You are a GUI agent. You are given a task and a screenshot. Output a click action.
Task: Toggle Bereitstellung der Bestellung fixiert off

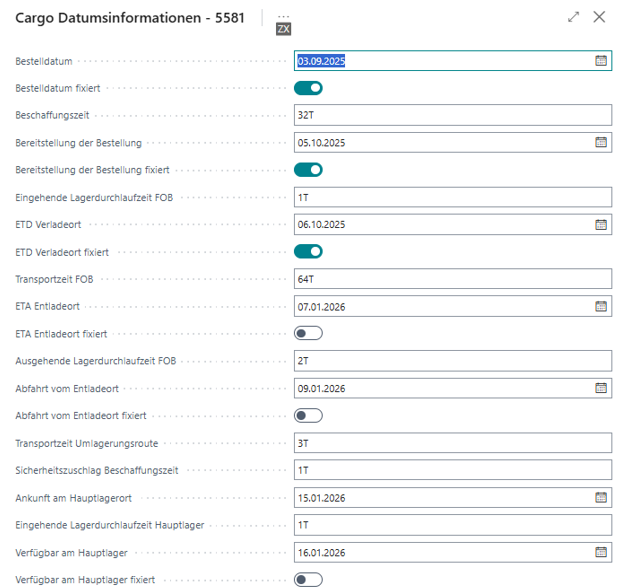coord(308,170)
